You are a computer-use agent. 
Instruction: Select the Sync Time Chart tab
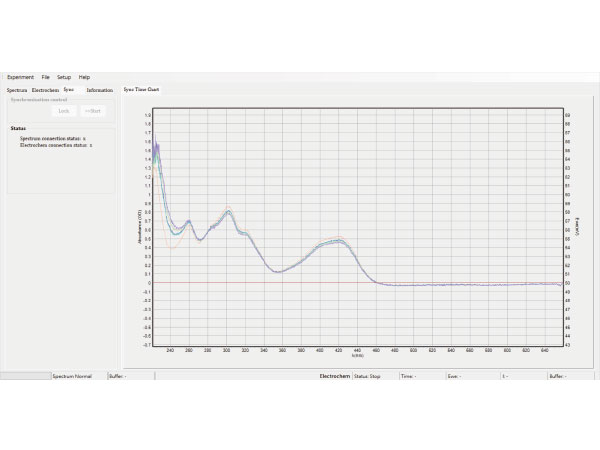point(142,89)
